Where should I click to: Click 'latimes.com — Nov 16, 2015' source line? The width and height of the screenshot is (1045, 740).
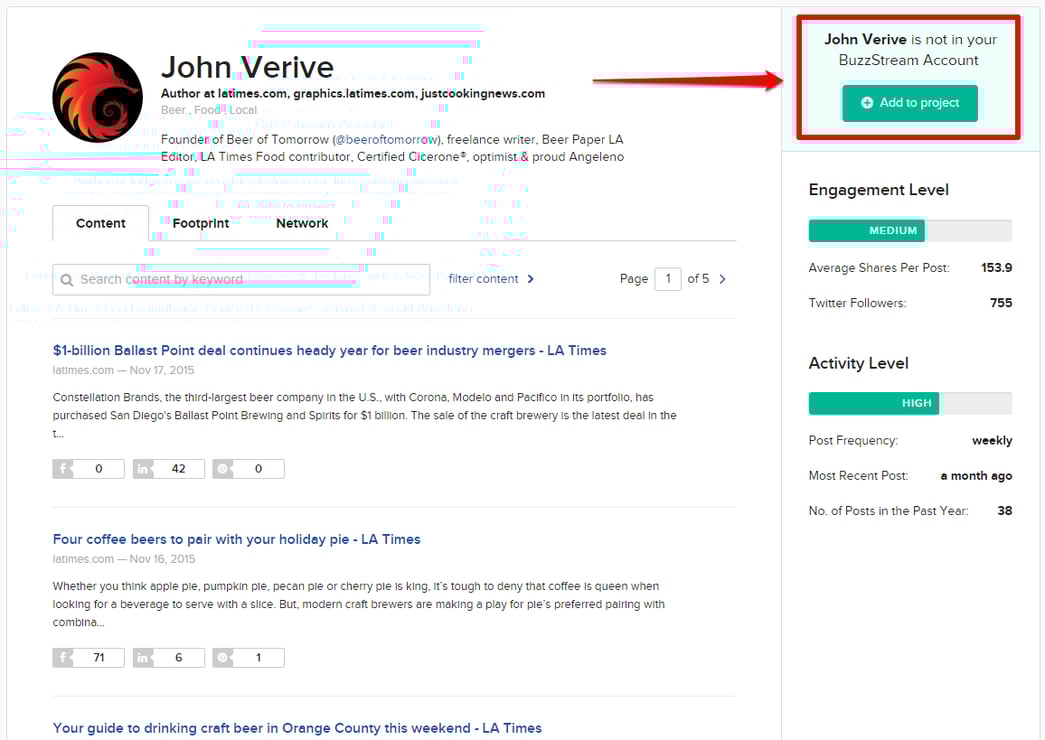coord(123,559)
